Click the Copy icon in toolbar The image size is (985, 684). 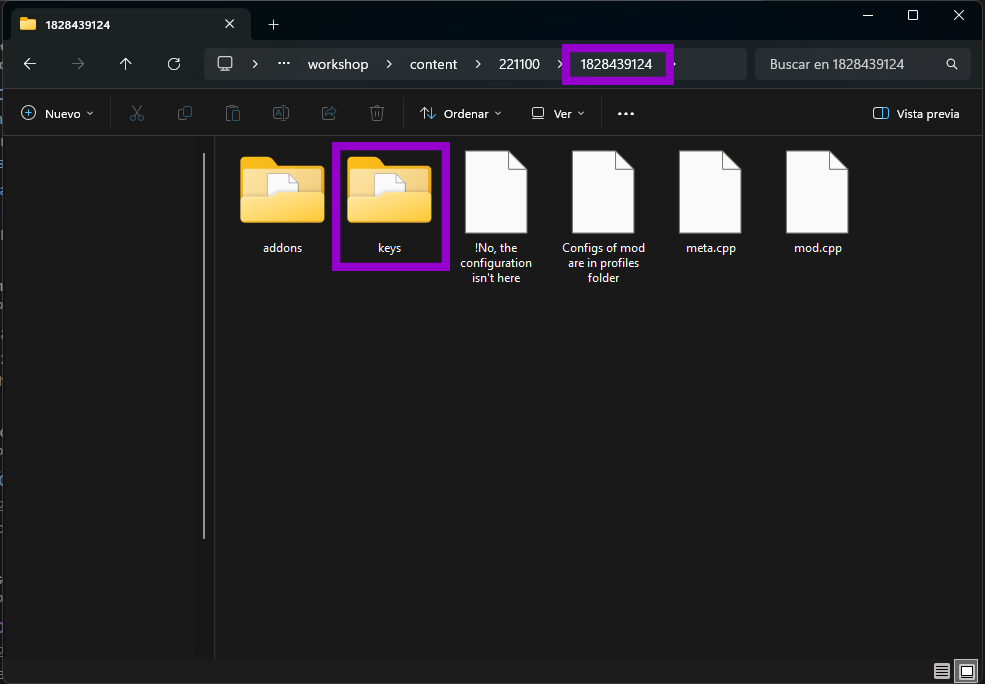click(x=185, y=114)
